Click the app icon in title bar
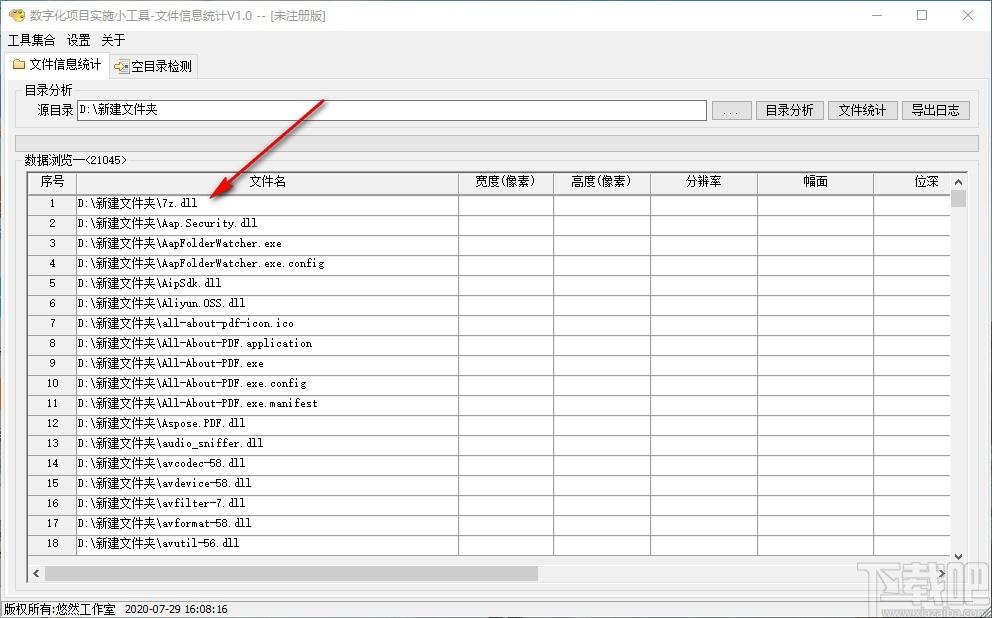This screenshot has width=992, height=618. (x=16, y=15)
